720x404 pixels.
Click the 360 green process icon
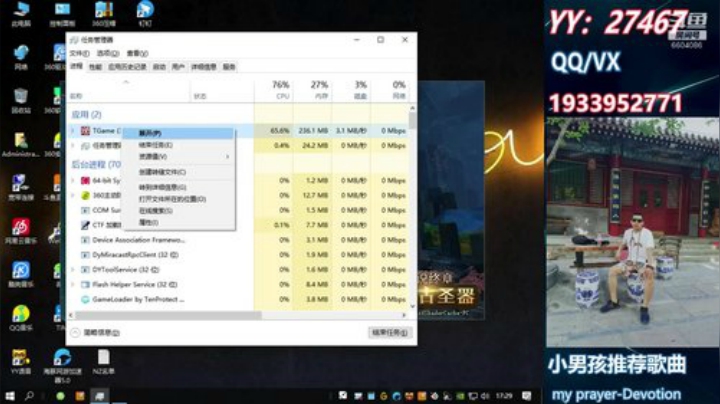pyautogui.click(x=85, y=195)
